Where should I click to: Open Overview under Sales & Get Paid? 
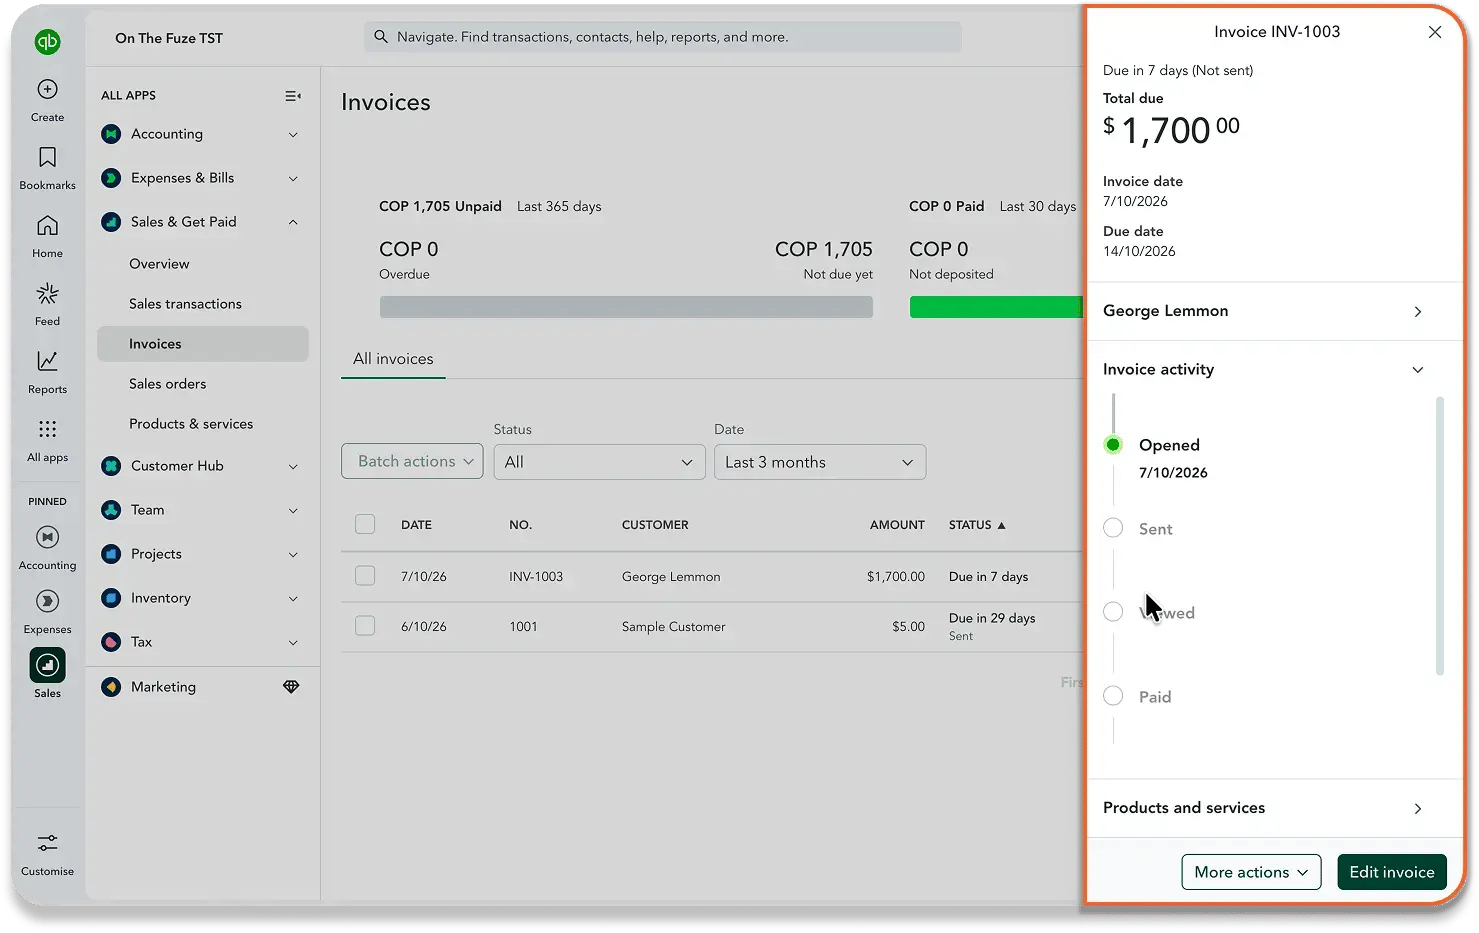pos(159,264)
